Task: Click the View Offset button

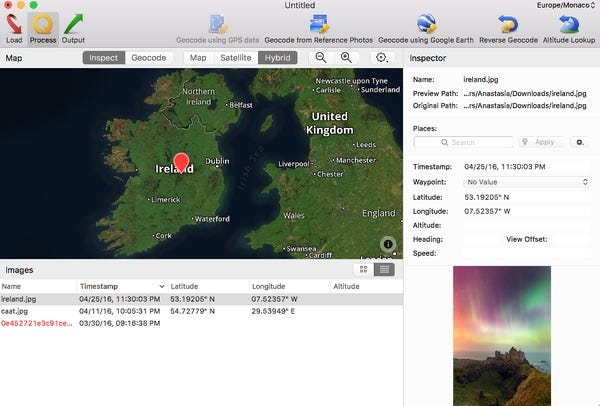Action: pyautogui.click(x=527, y=239)
